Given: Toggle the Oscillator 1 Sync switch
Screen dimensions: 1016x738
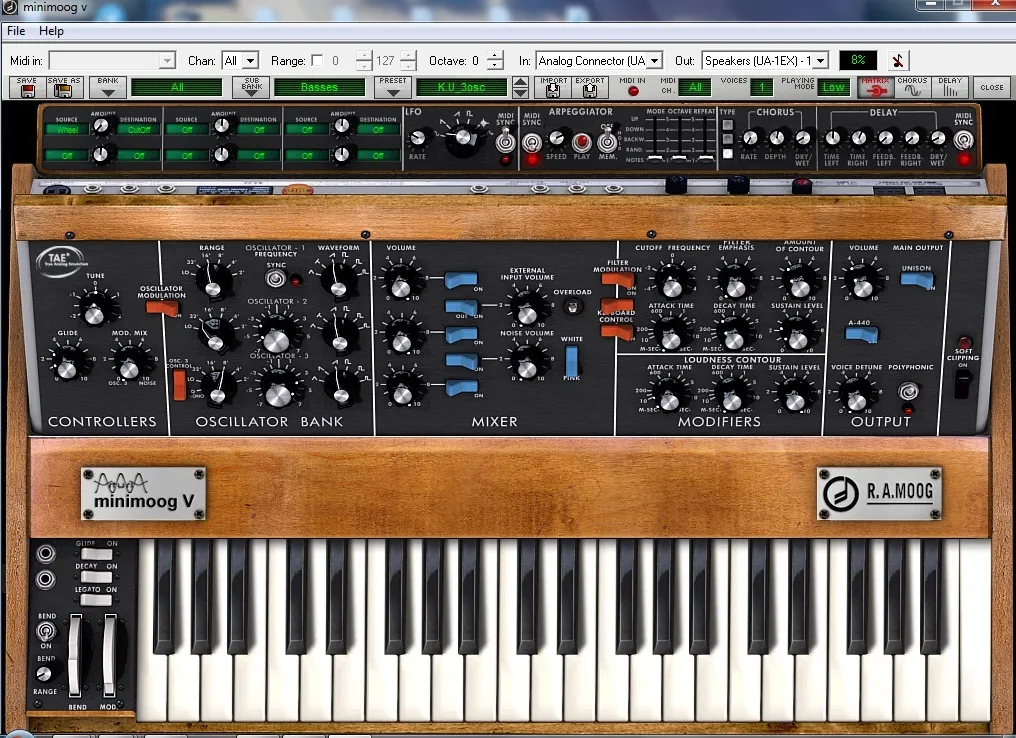Looking at the screenshot, I should pyautogui.click(x=276, y=279).
